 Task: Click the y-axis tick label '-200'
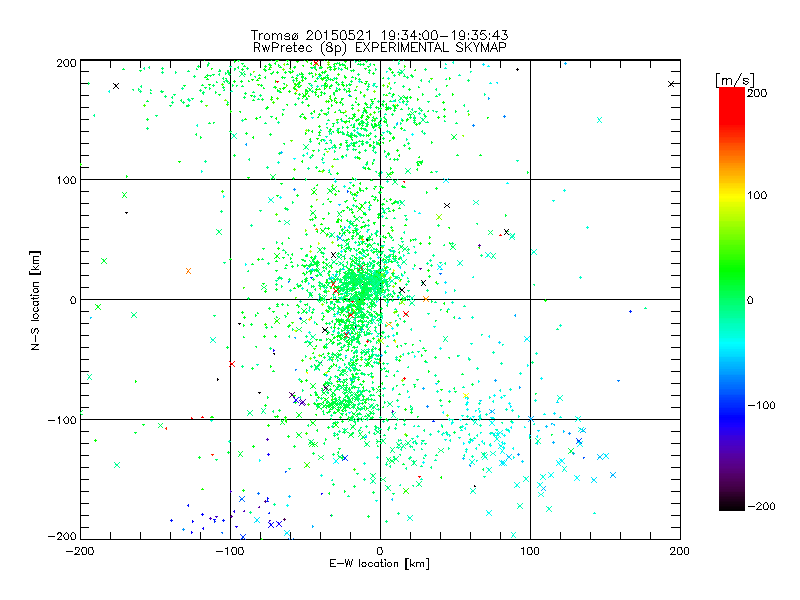[x=62, y=536]
